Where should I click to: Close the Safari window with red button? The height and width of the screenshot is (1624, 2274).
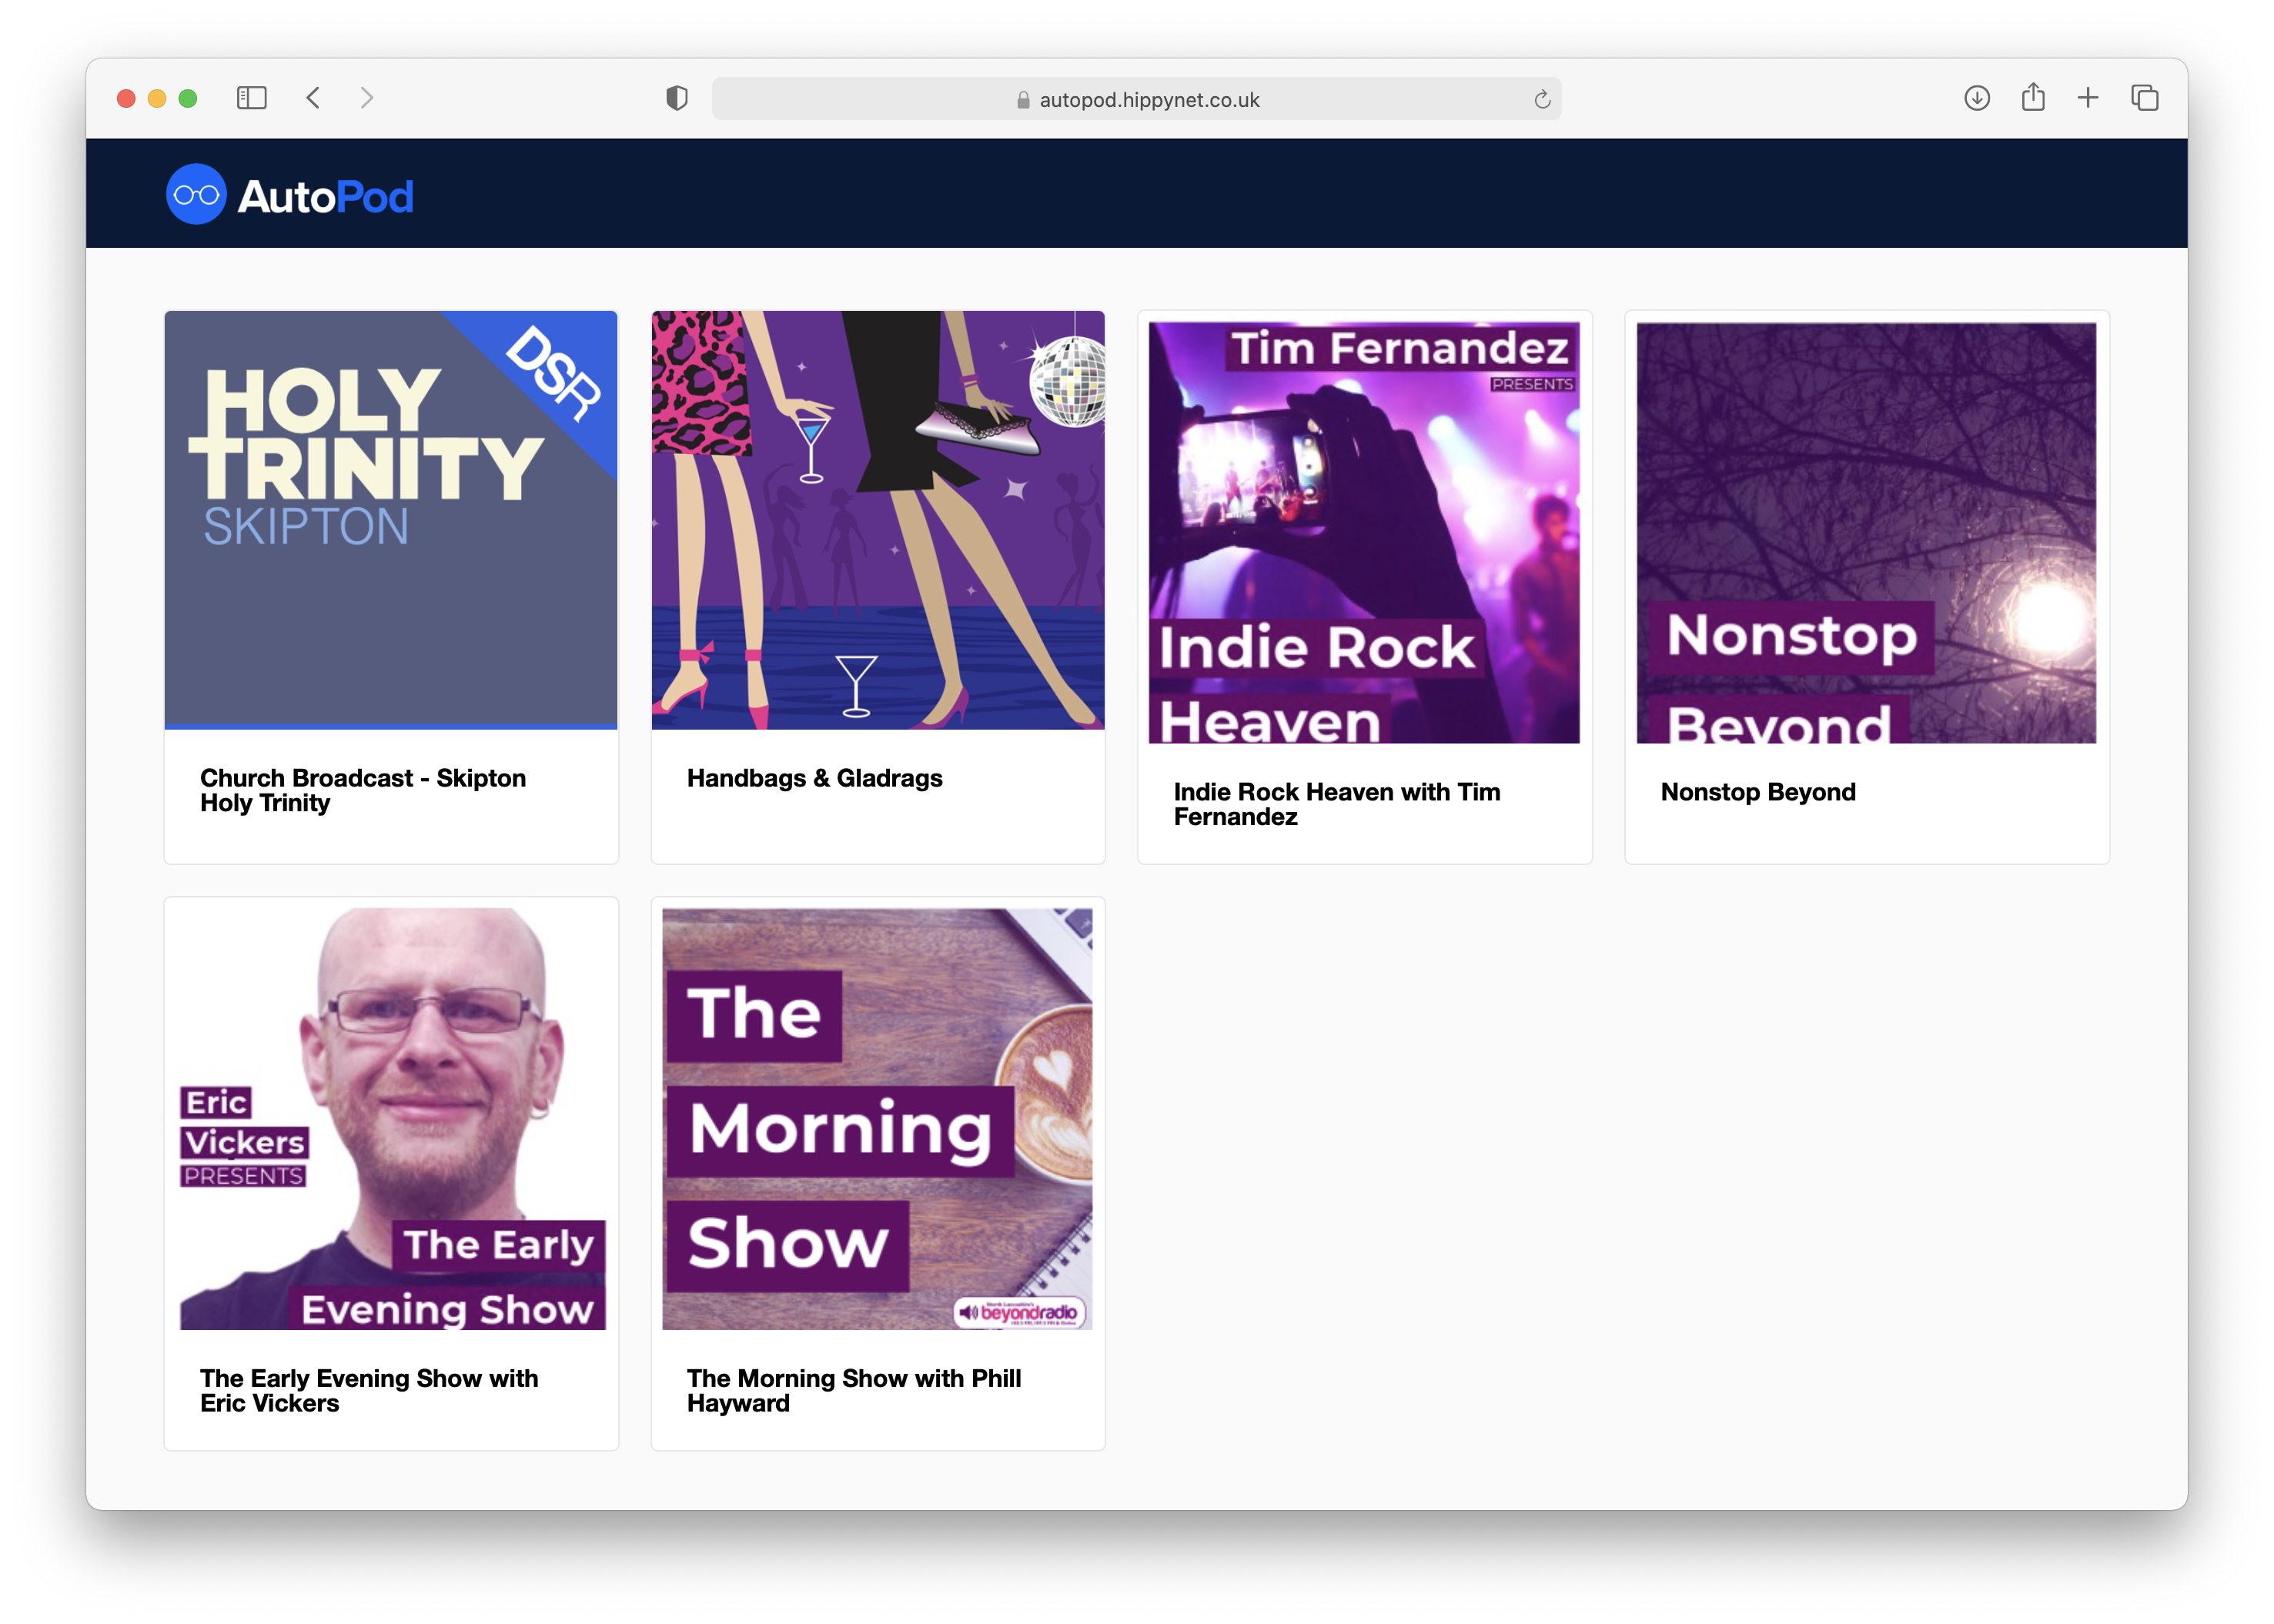126,98
